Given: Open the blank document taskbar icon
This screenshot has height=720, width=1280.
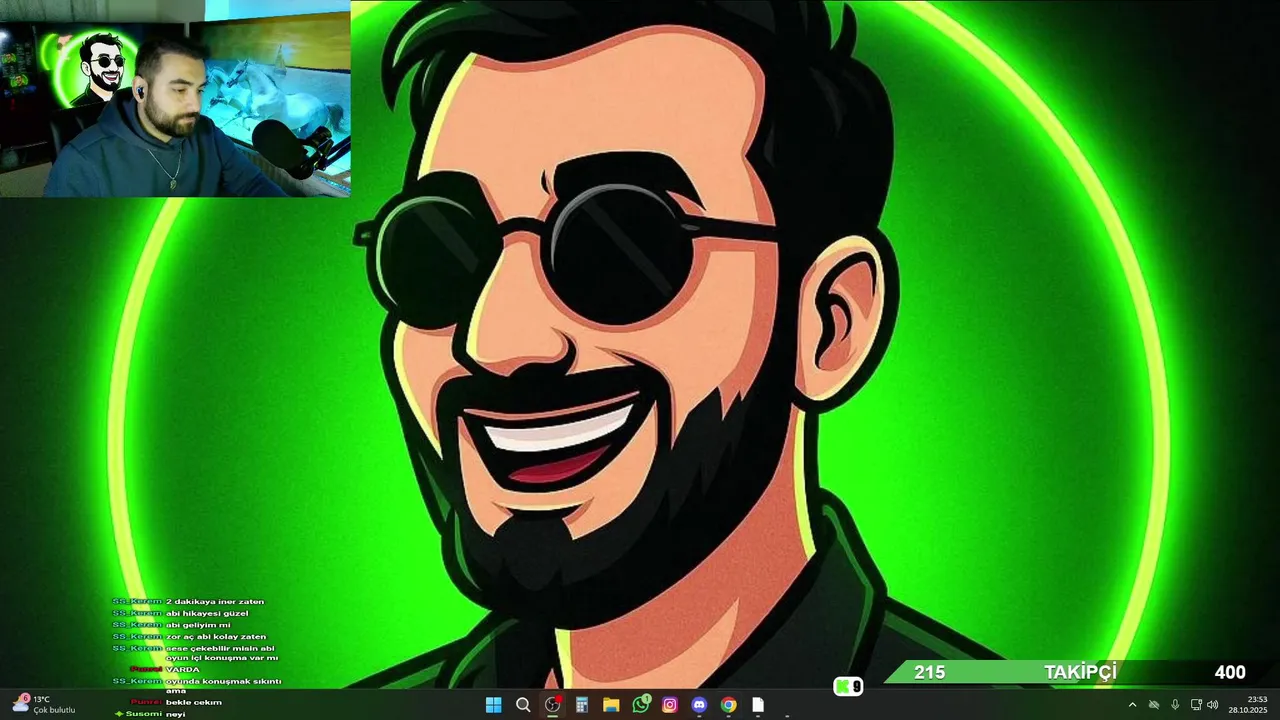Looking at the screenshot, I should (x=758, y=705).
